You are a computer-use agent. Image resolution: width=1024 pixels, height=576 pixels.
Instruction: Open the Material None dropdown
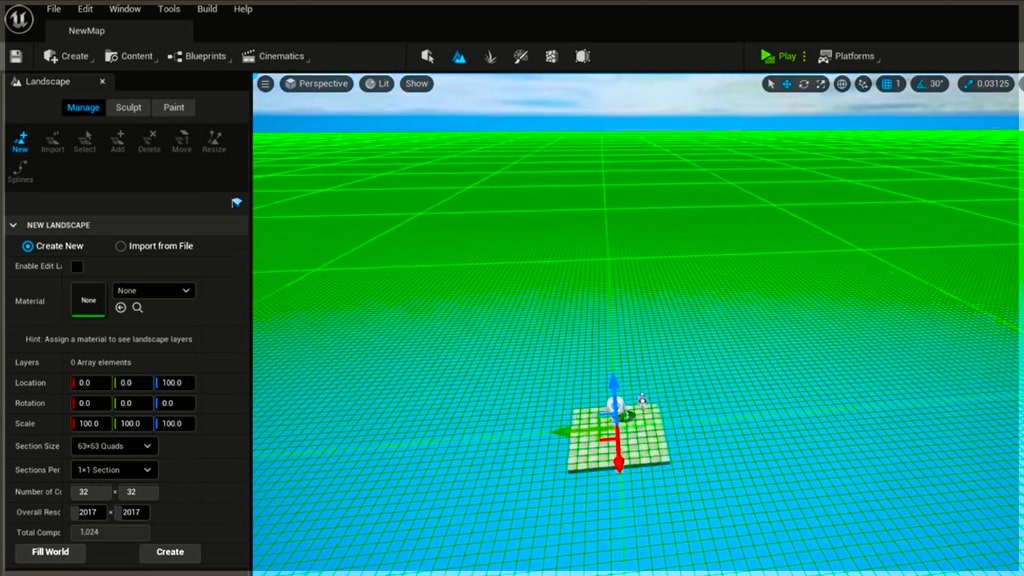153,291
